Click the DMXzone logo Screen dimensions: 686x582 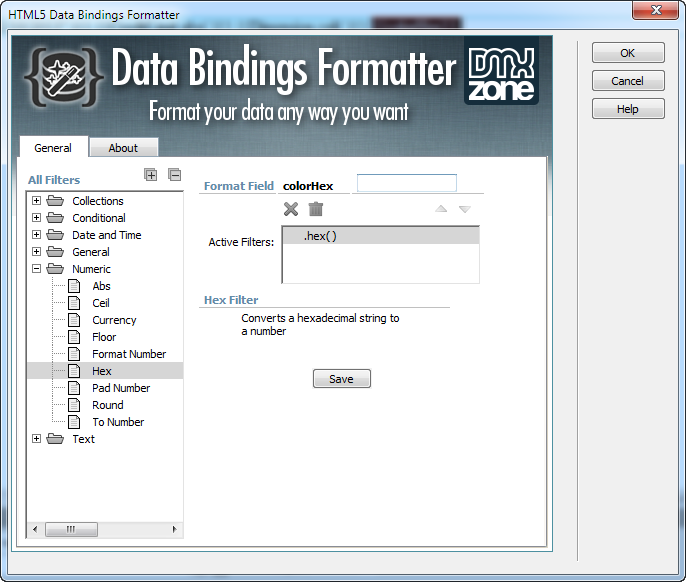tap(501, 71)
